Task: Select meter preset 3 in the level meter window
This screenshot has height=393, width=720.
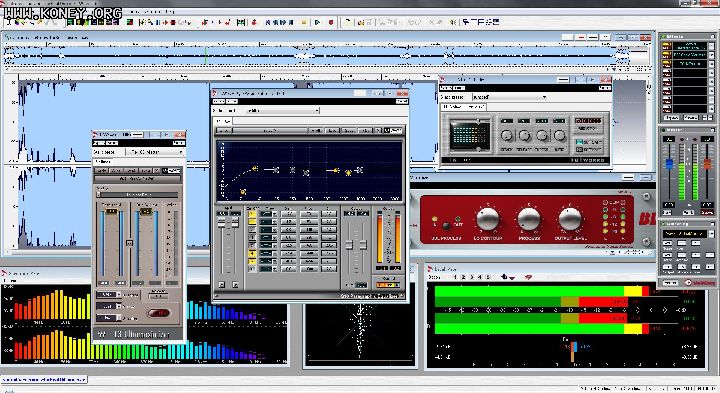Action: [472, 277]
